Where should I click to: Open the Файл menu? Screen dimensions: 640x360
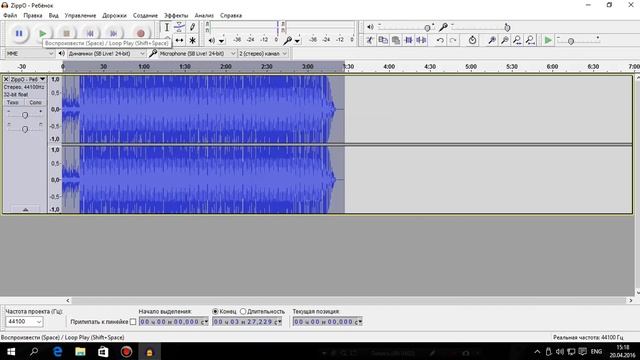tap(10, 16)
